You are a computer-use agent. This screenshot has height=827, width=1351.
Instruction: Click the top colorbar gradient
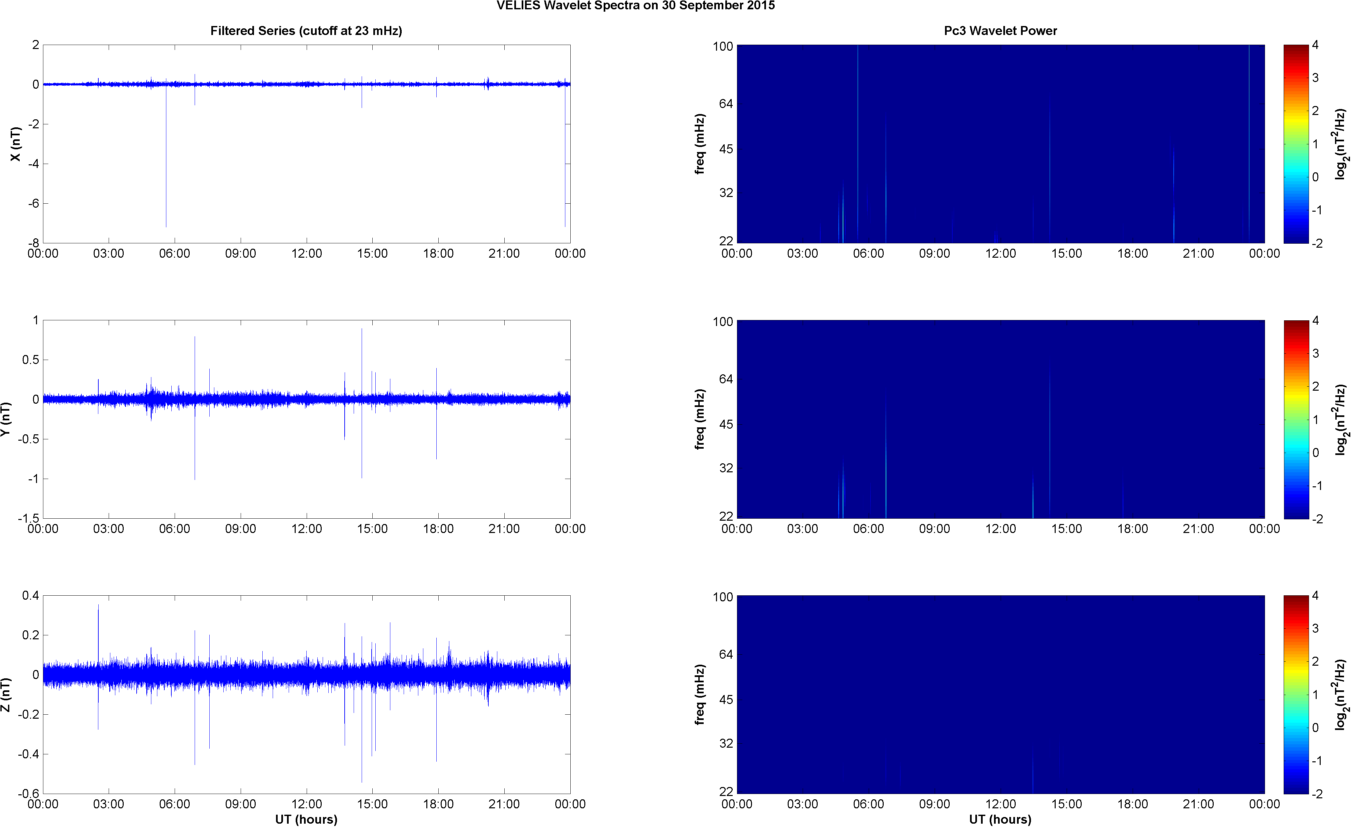tap(1294, 144)
